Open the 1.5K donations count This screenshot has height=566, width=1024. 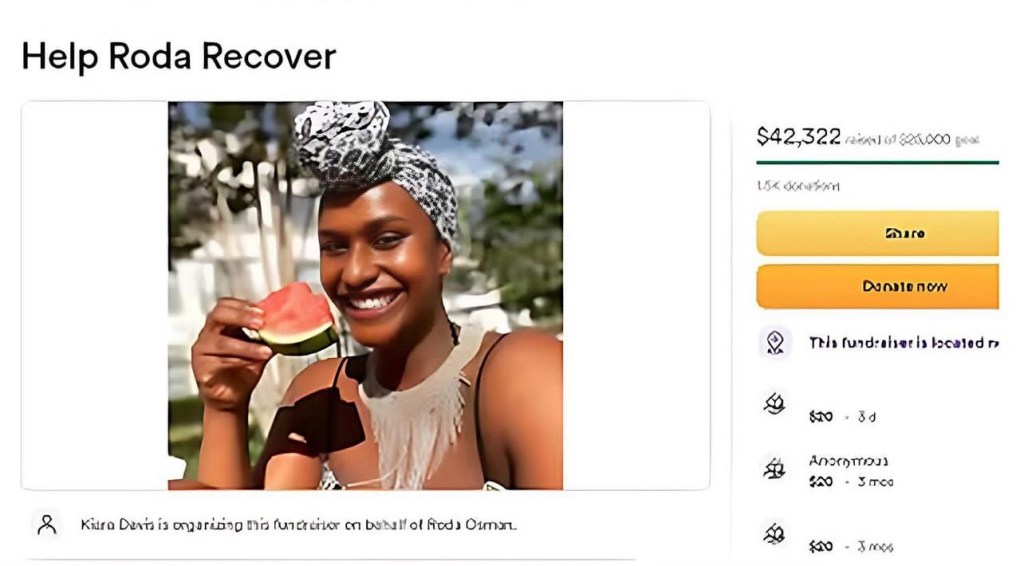[798, 186]
